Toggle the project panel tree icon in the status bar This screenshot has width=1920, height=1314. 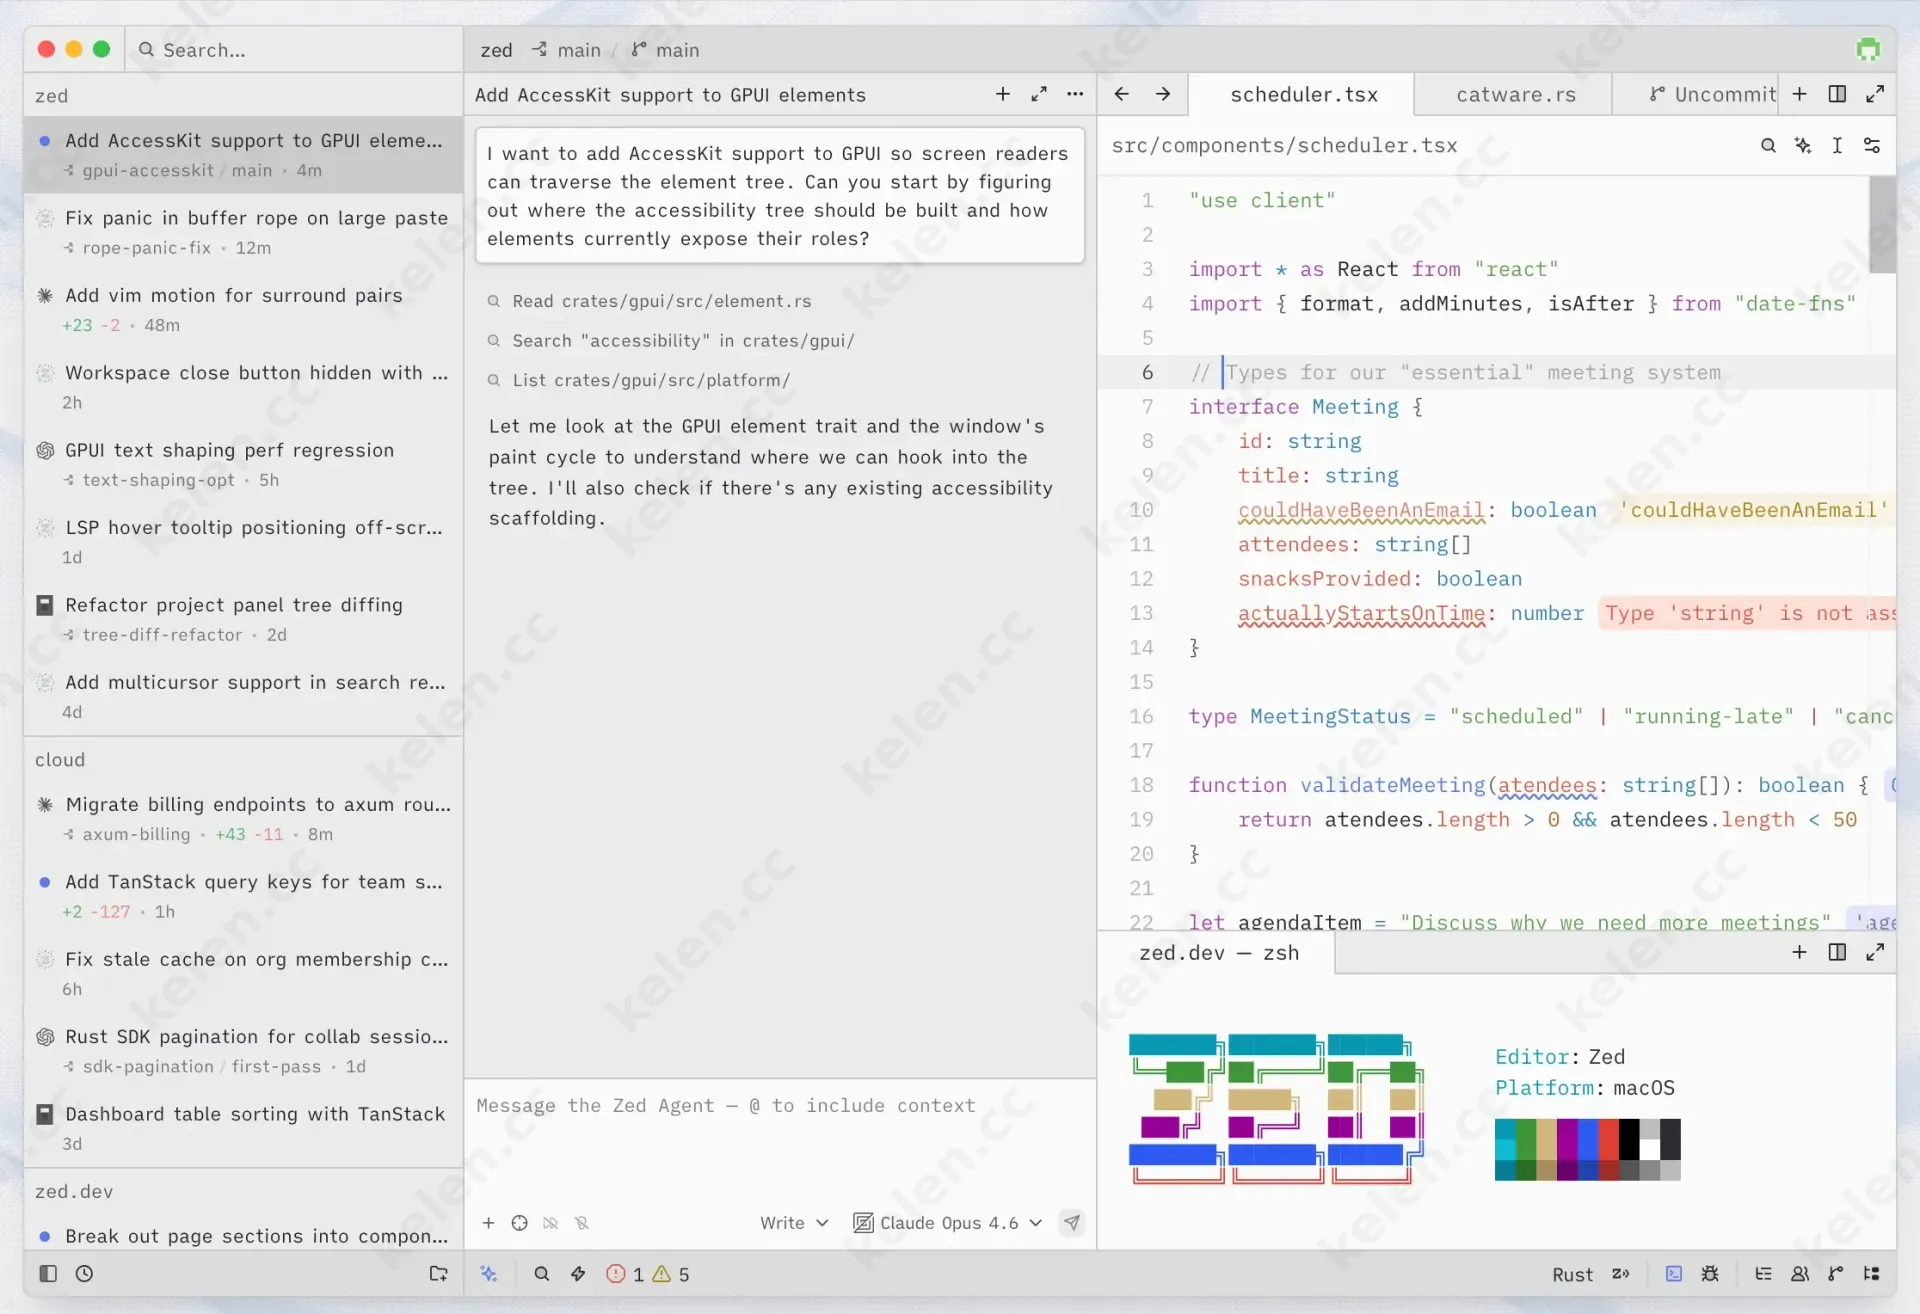[1872, 1274]
